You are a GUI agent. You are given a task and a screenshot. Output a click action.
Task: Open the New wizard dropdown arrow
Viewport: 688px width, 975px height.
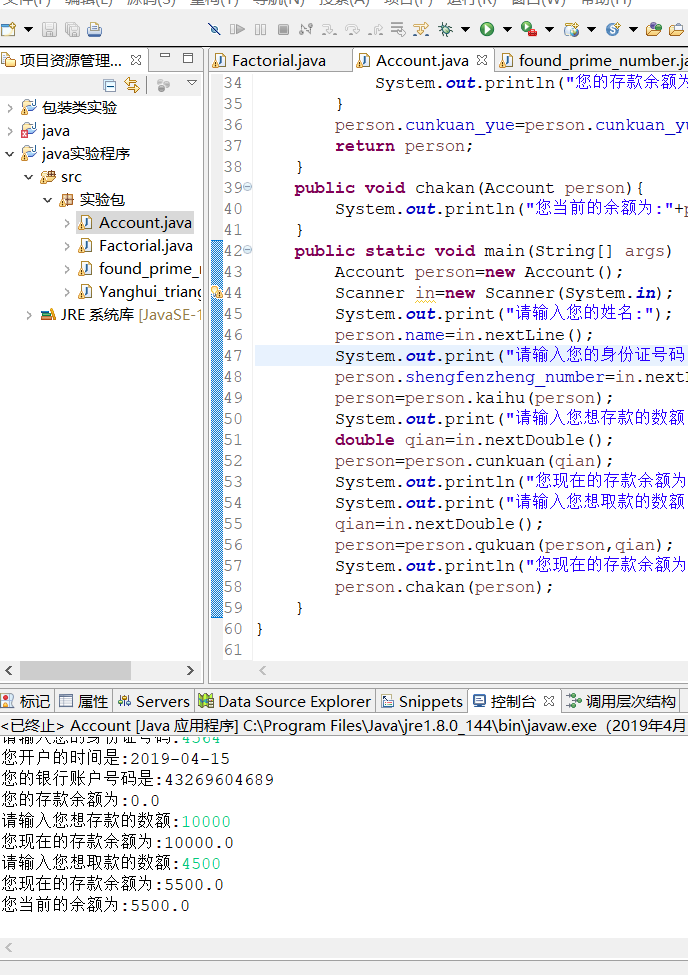pyautogui.click(x=28, y=29)
